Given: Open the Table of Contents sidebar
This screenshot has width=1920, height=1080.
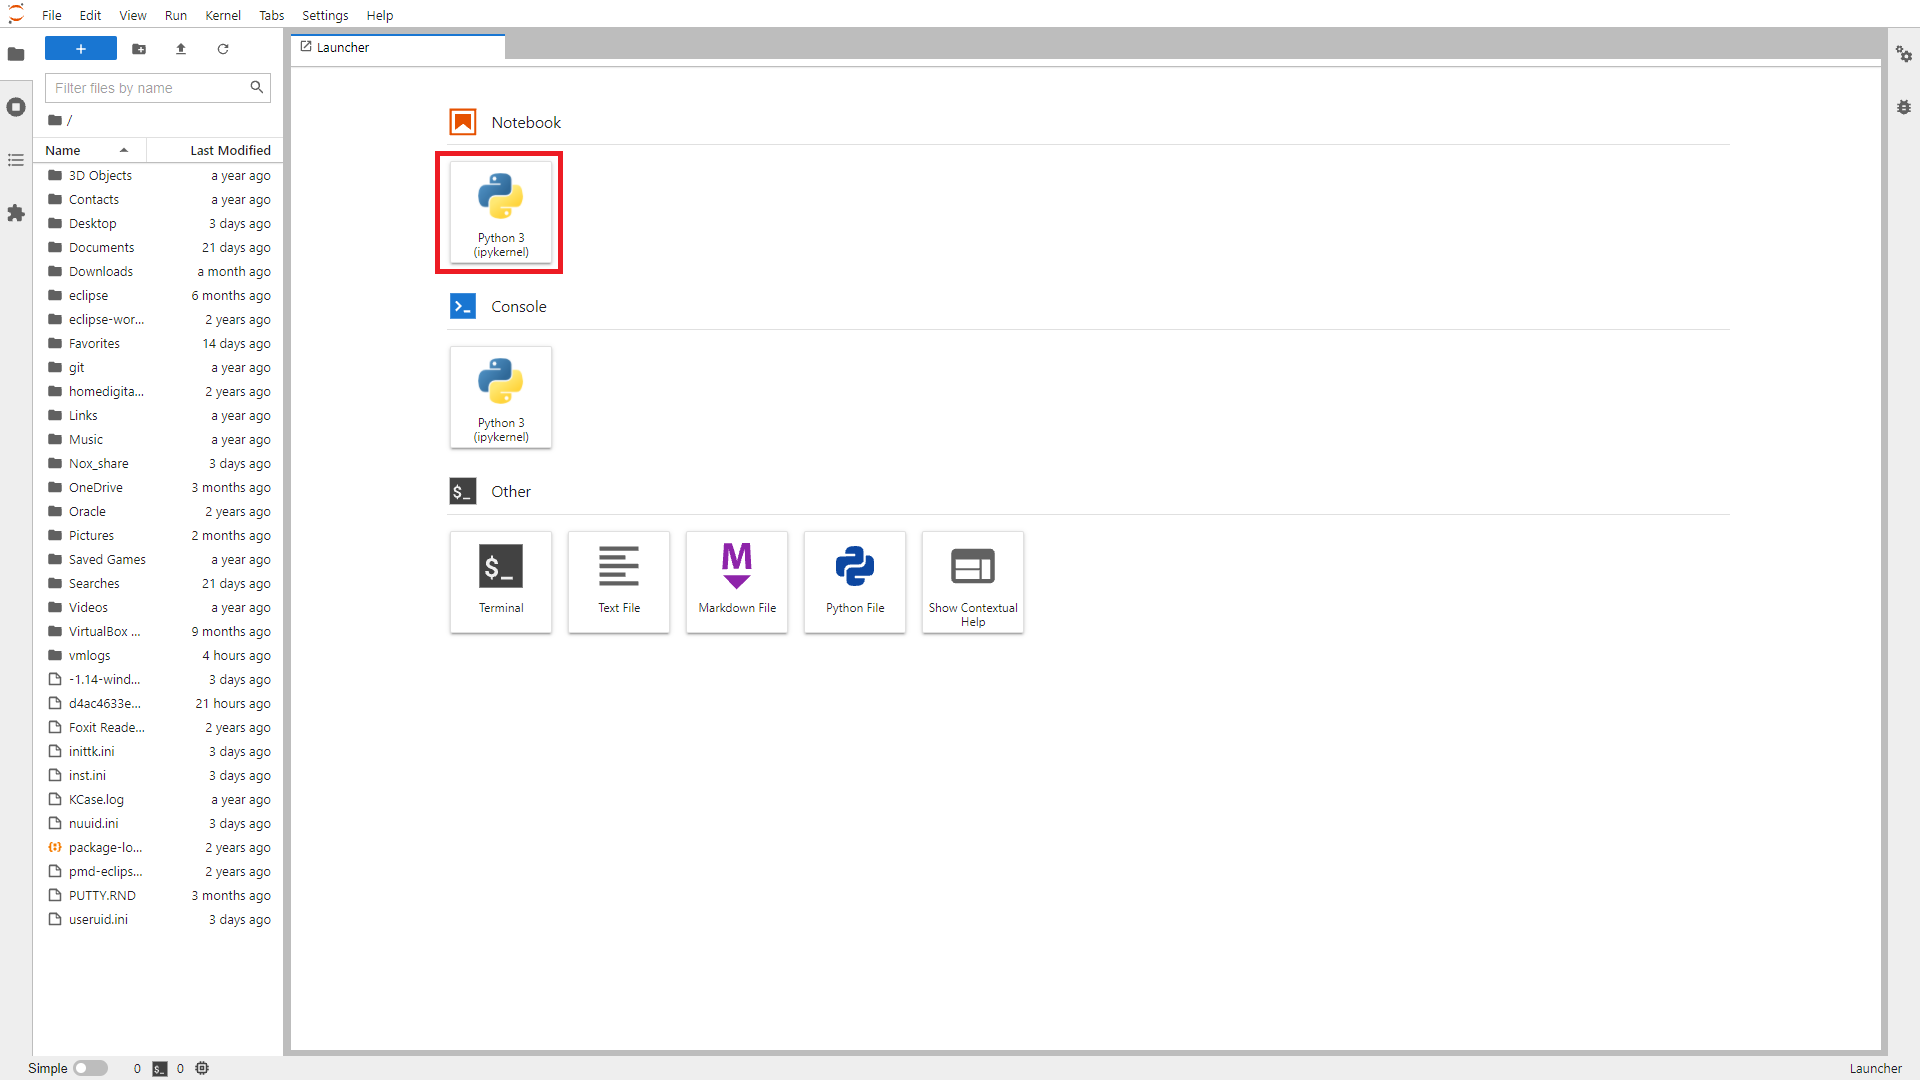Looking at the screenshot, I should coord(16,160).
